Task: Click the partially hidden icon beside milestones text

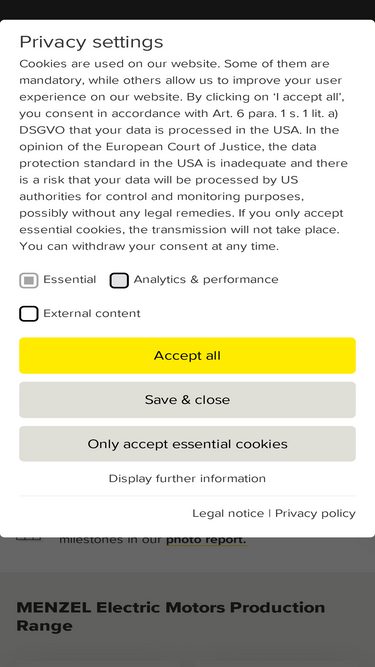Action: click(x=29, y=539)
